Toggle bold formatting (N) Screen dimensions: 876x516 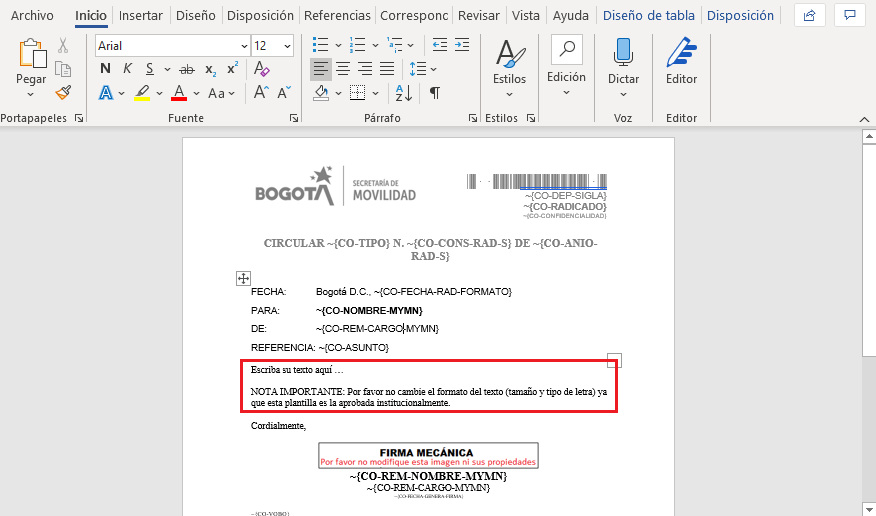pos(105,69)
